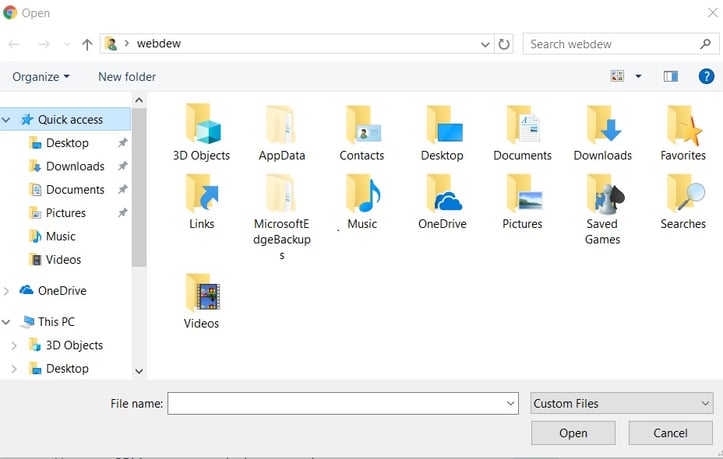
Task: Open the Custom Files type dropdown
Action: pyautogui.click(x=621, y=403)
